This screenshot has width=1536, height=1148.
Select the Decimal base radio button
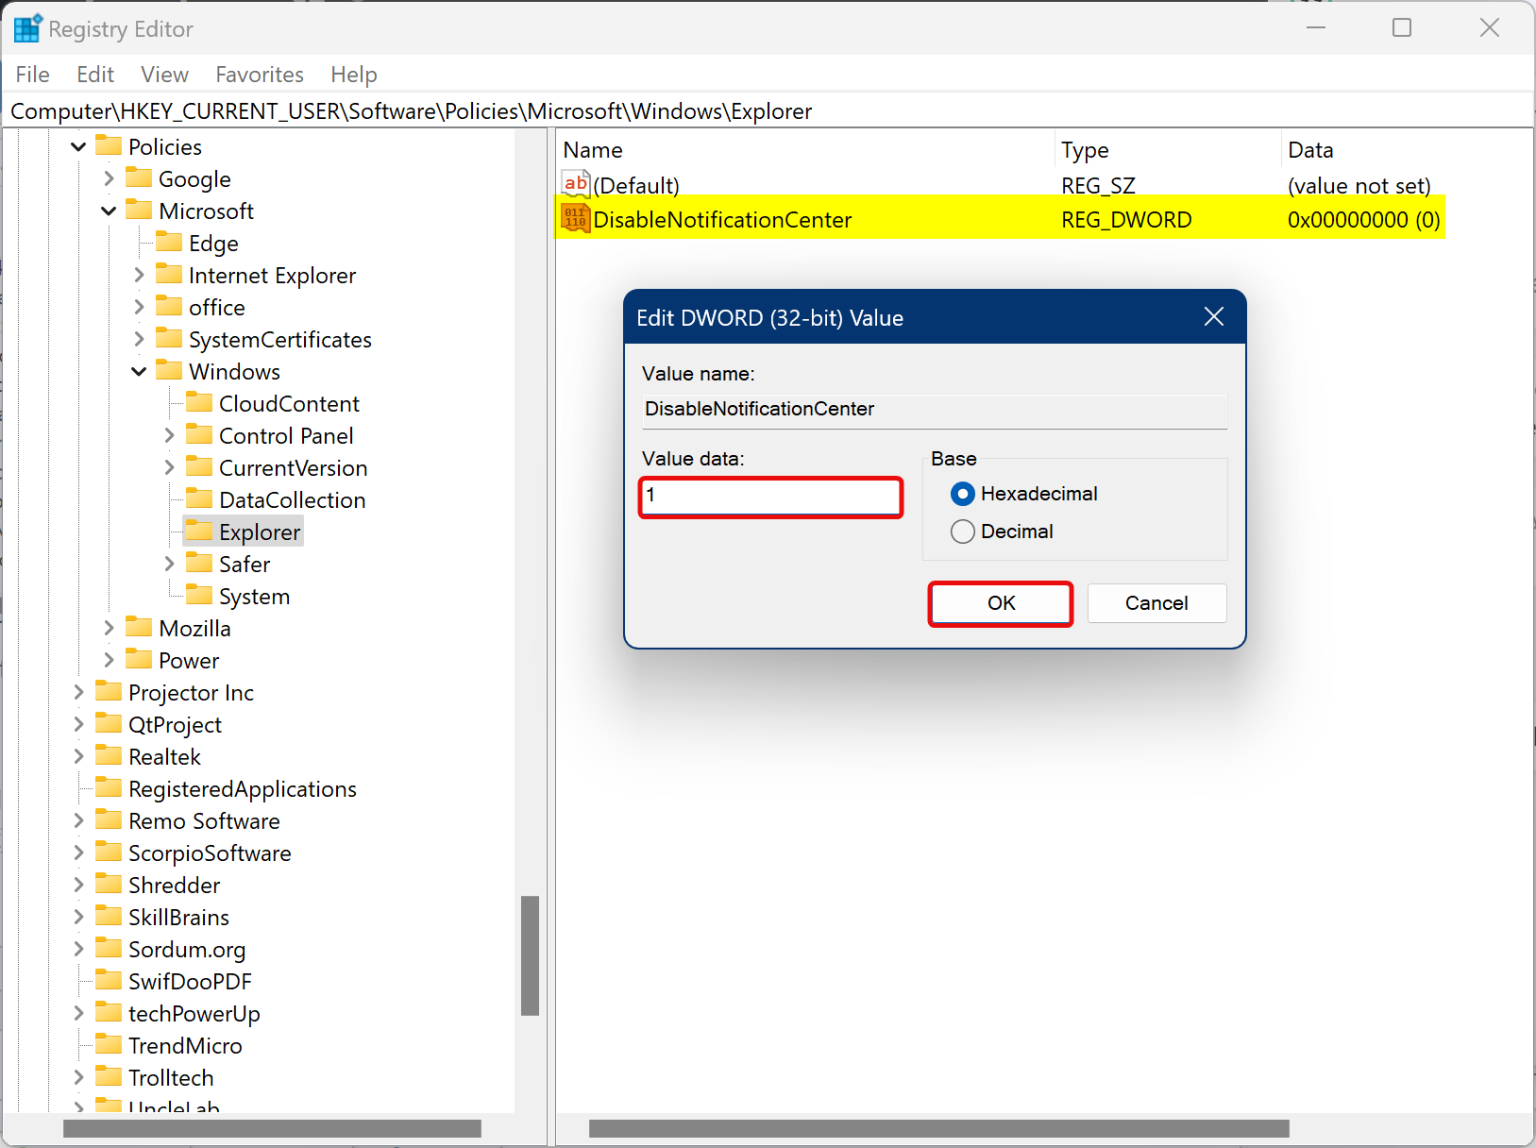tap(962, 531)
